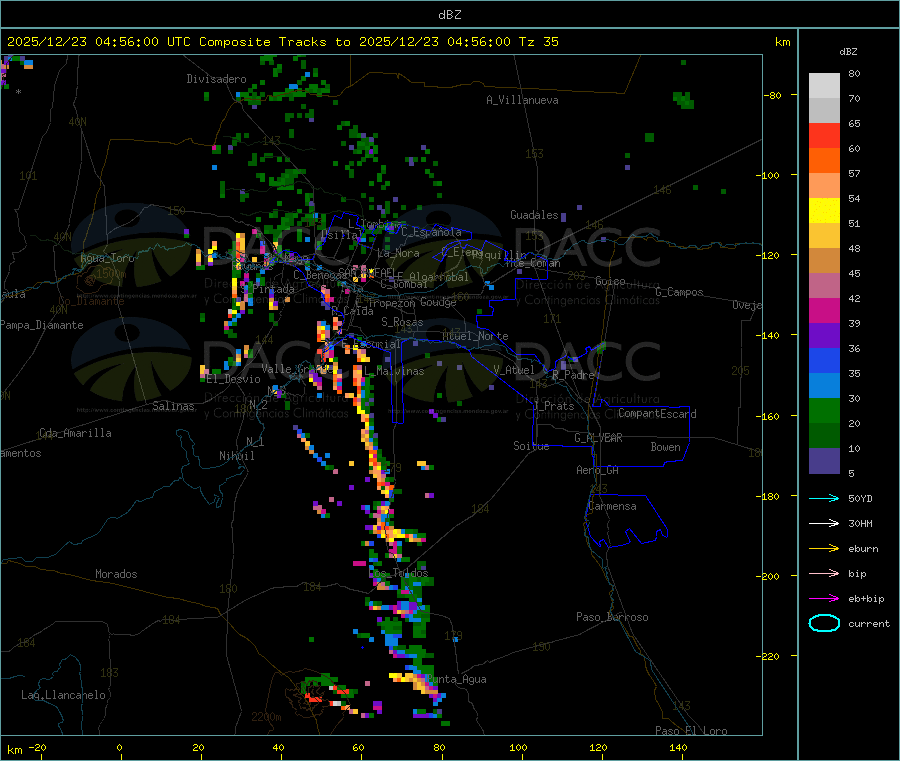
Task: Click the '-140' tick on right axis
Action: (x=769, y=335)
